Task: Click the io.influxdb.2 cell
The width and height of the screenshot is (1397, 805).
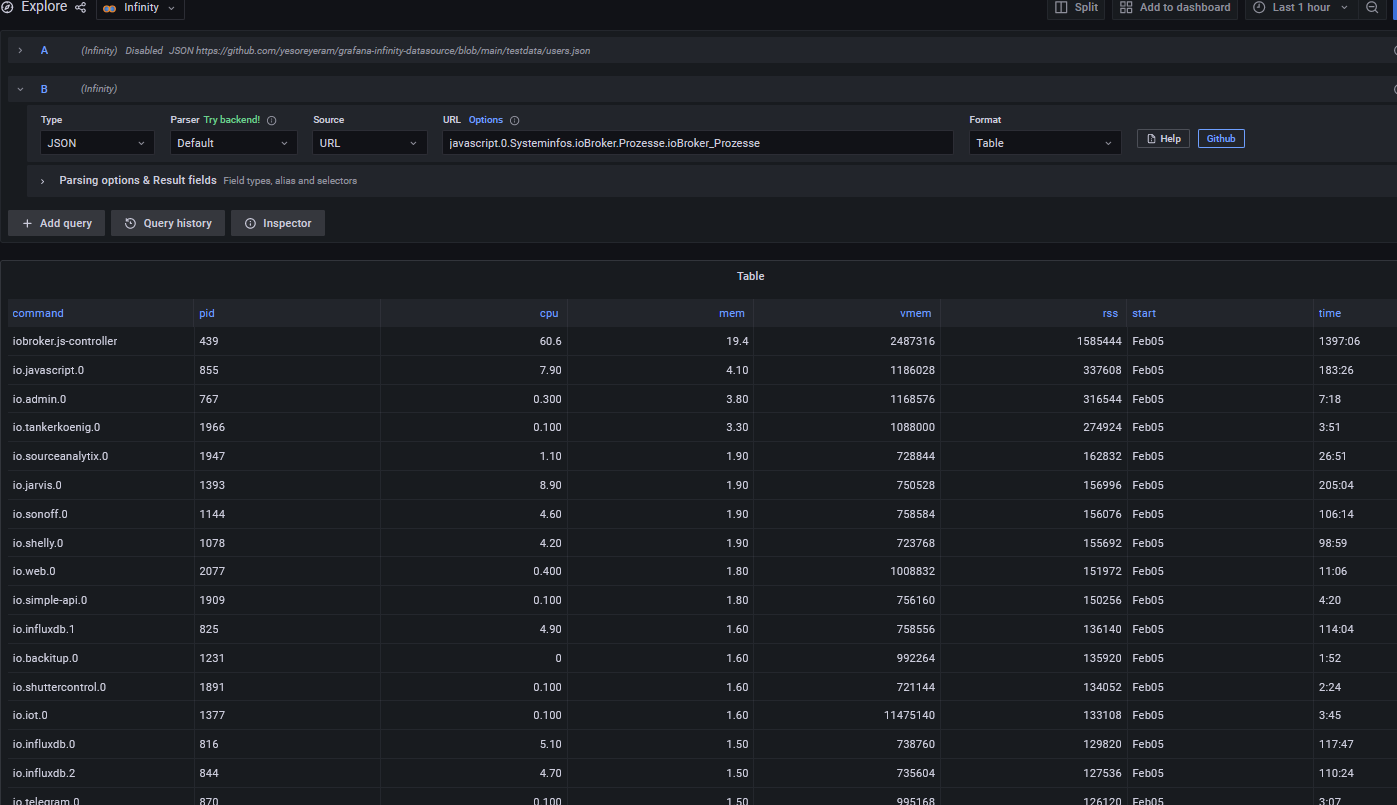Action: pyautogui.click(x=101, y=773)
